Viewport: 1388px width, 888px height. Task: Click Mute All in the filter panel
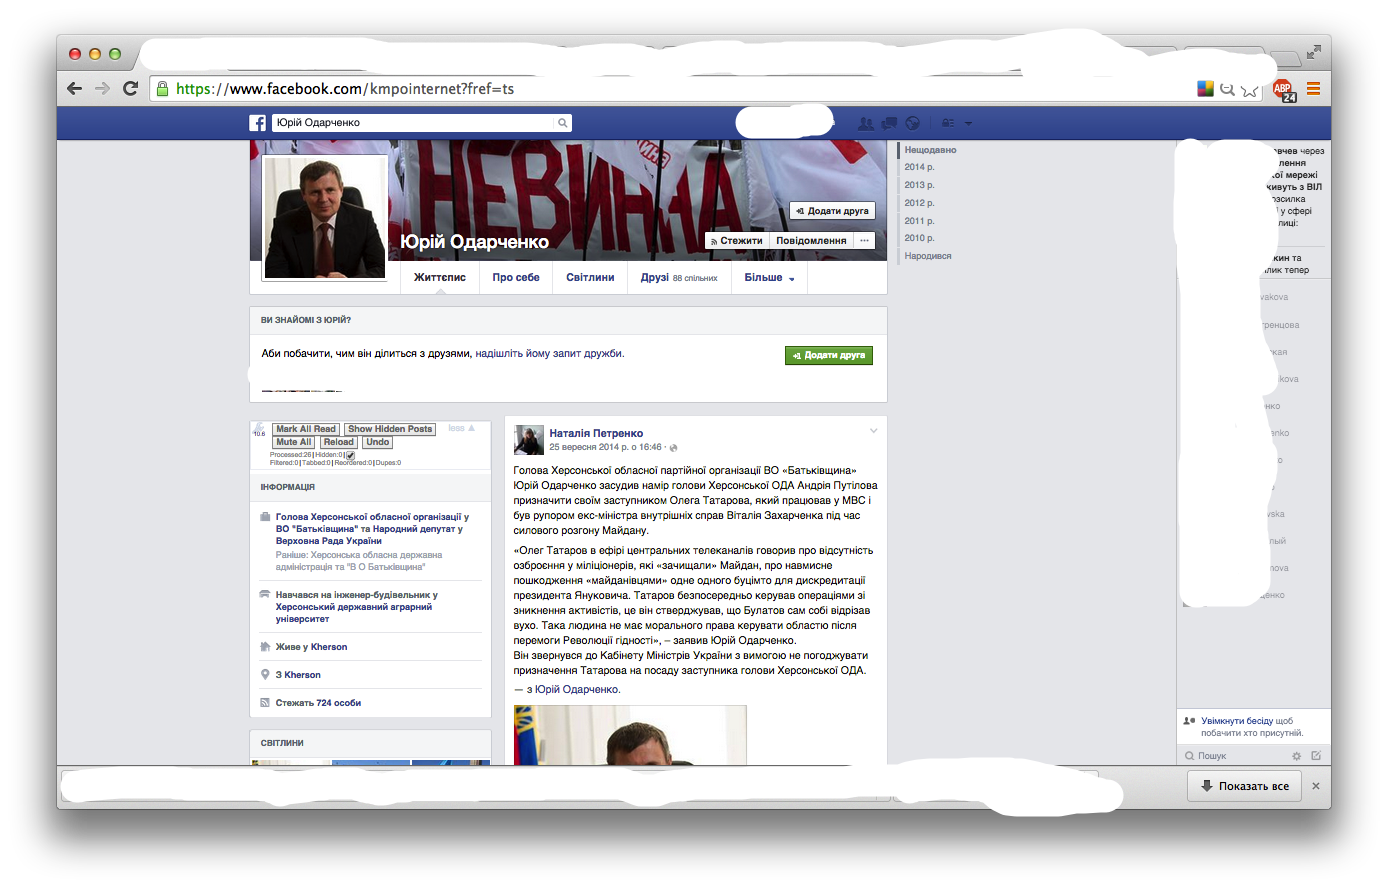[x=292, y=441]
